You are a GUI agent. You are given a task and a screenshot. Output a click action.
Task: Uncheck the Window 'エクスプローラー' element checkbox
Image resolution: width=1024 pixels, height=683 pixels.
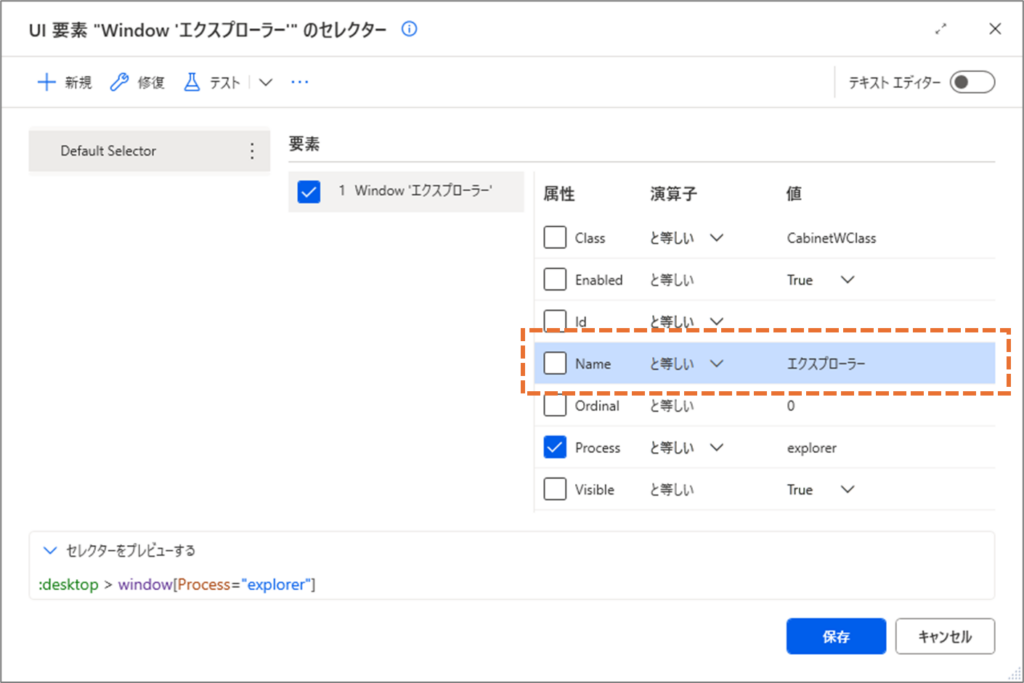coord(308,192)
